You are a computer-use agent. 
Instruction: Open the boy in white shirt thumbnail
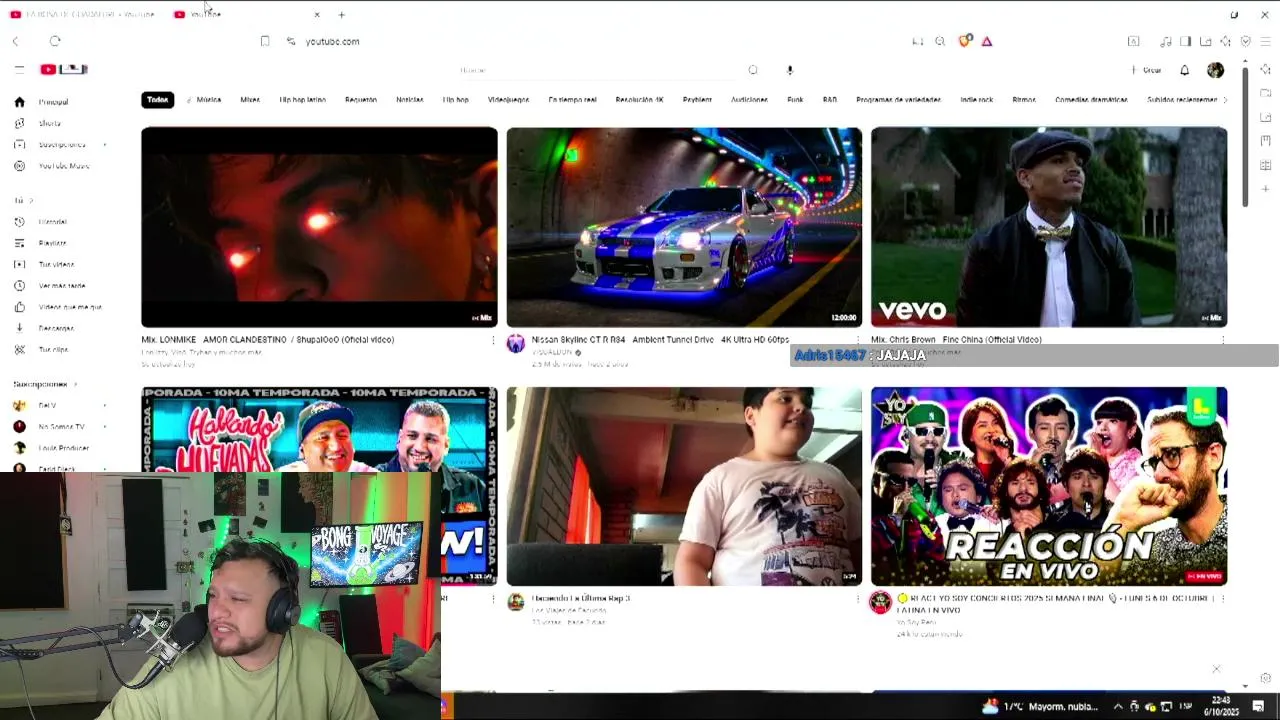coord(684,486)
